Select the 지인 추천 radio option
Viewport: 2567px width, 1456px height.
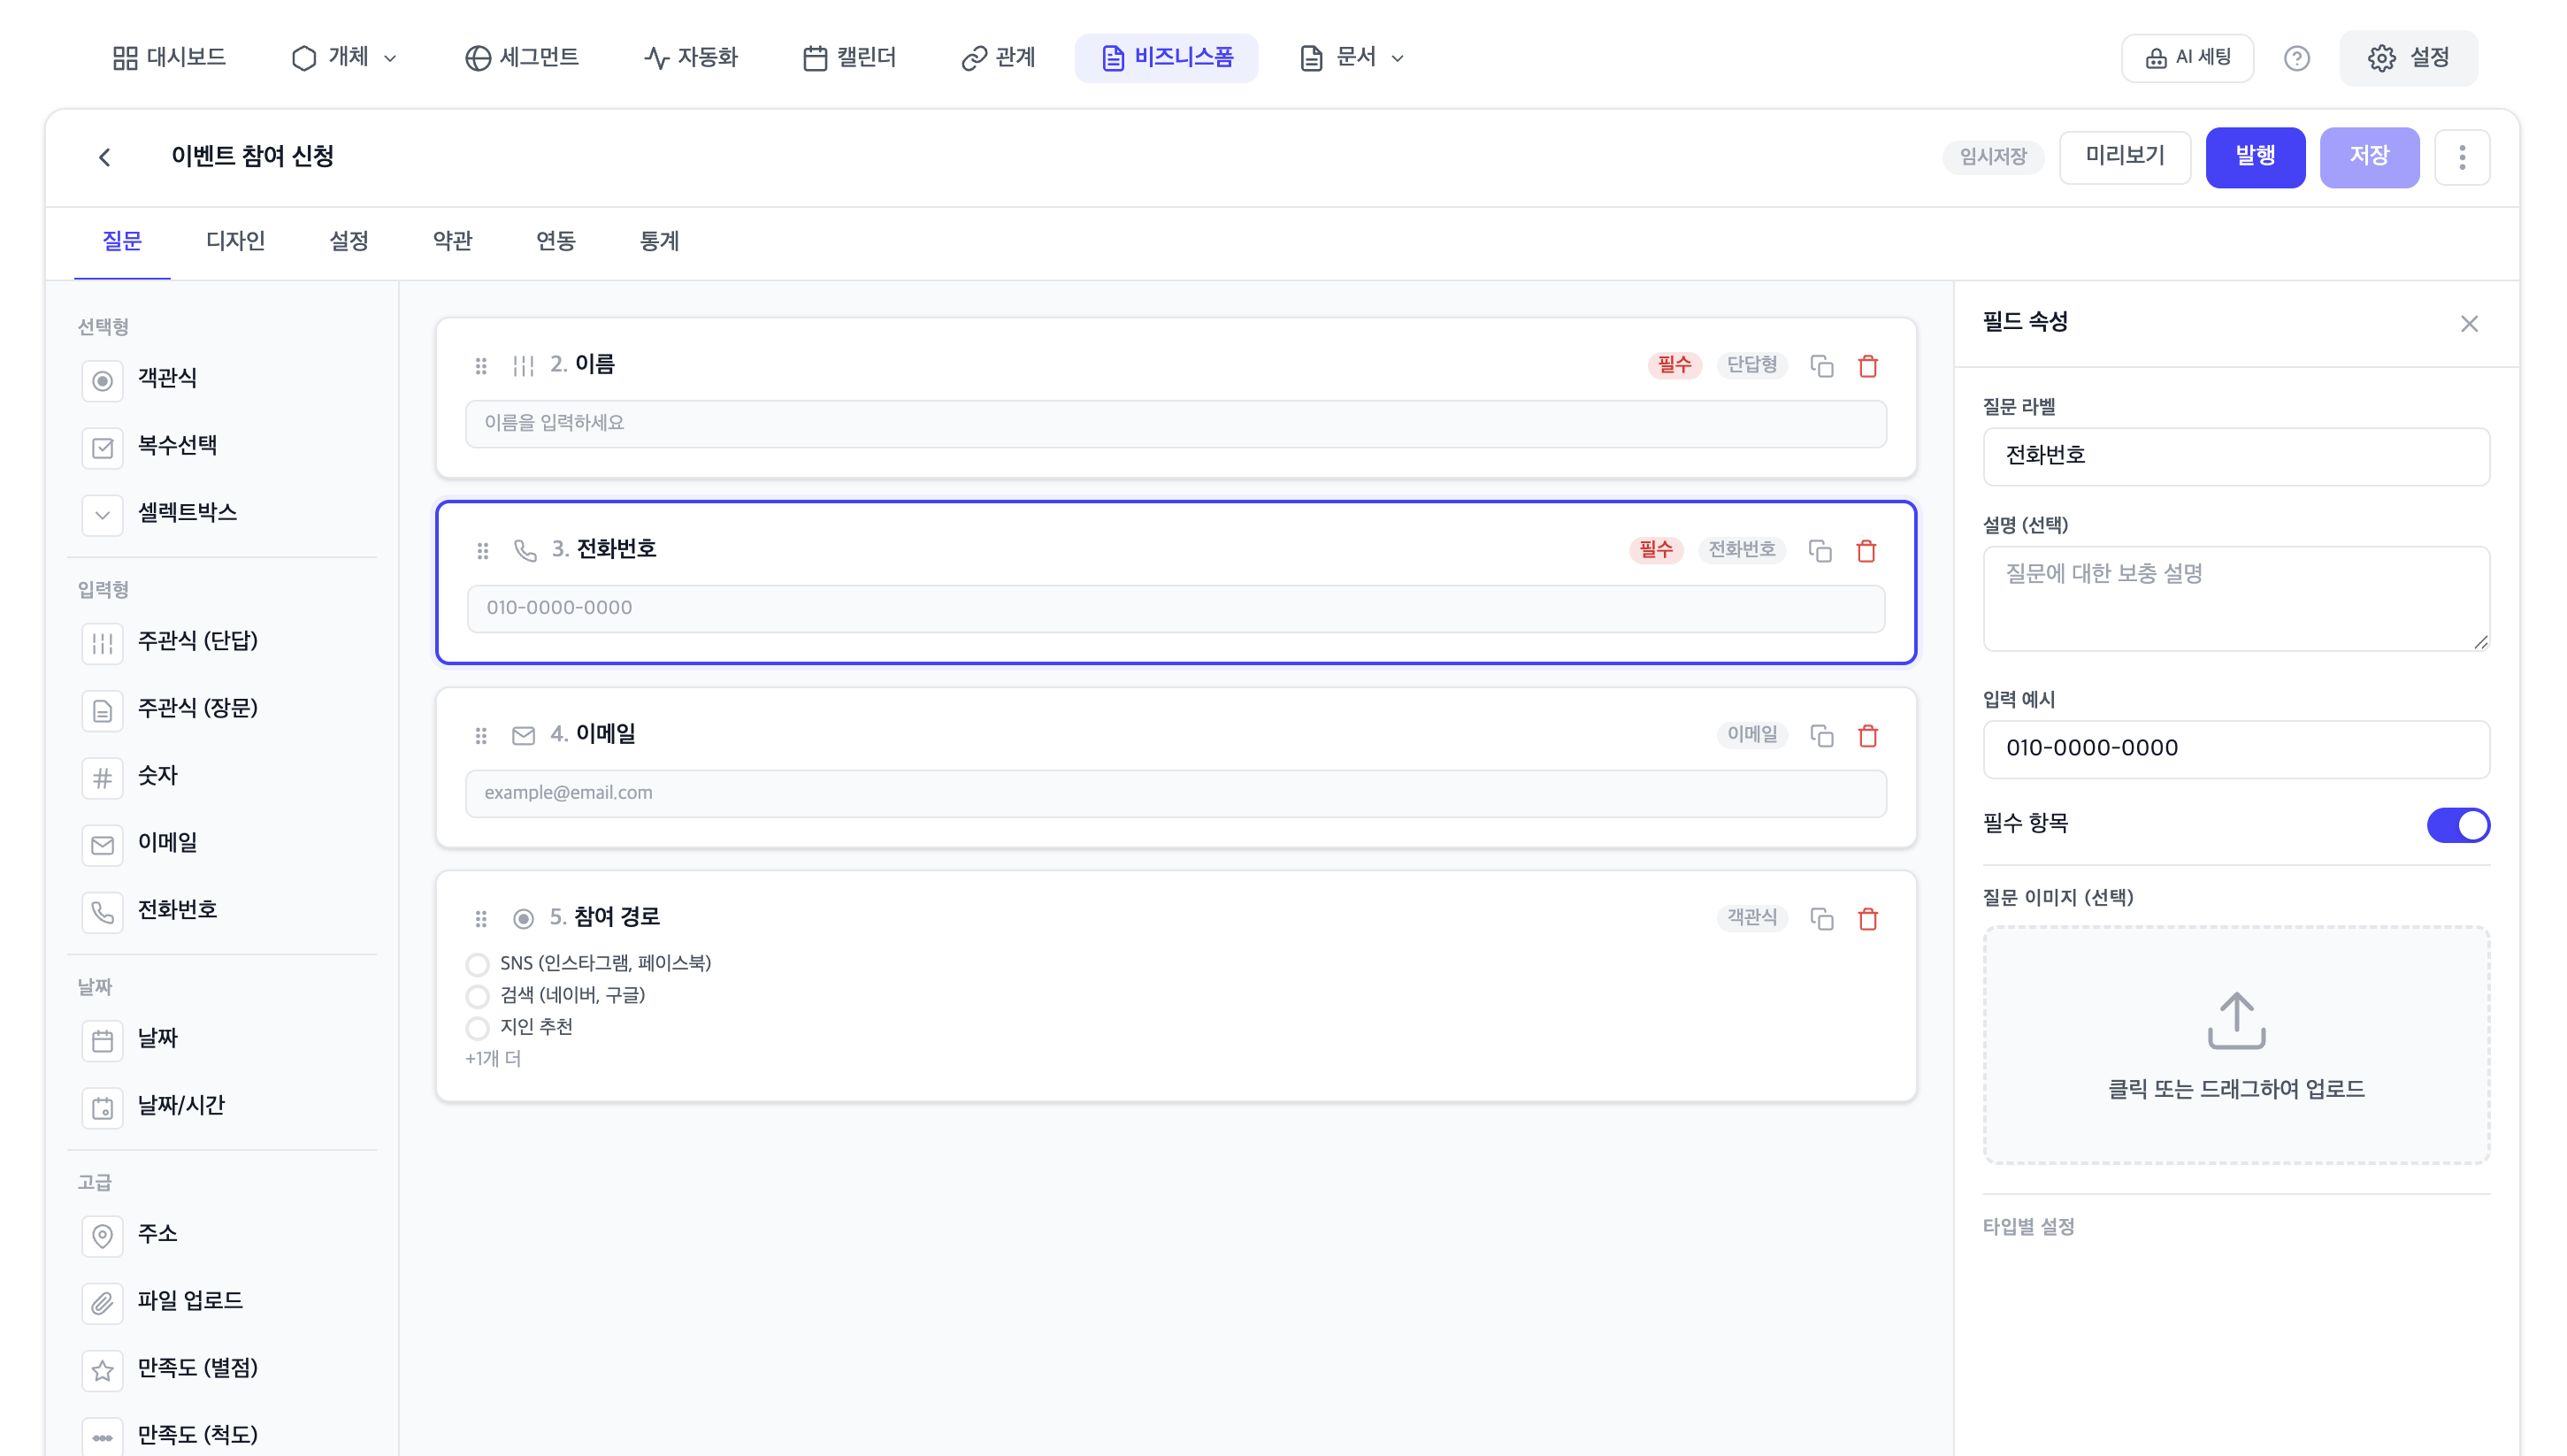pos(477,1028)
